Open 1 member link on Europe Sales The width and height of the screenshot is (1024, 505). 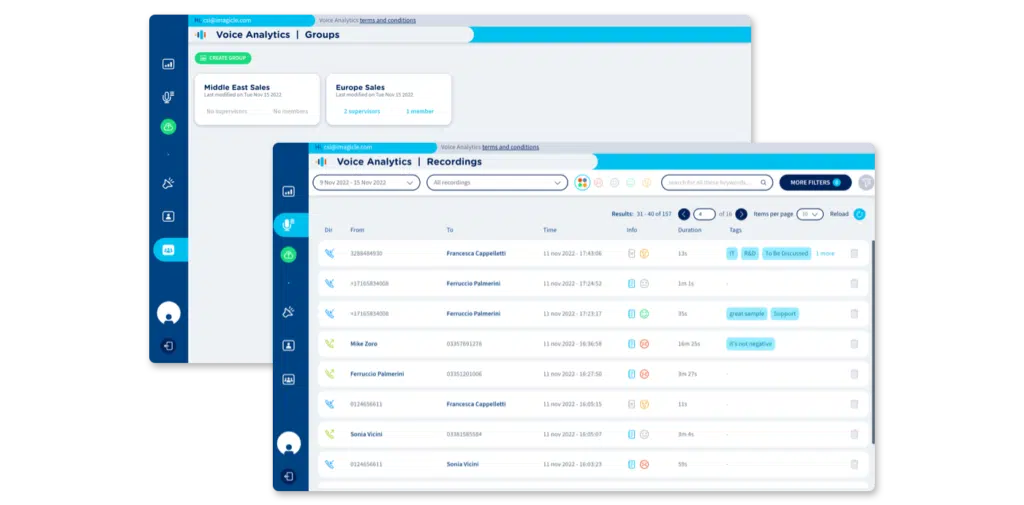(420, 112)
